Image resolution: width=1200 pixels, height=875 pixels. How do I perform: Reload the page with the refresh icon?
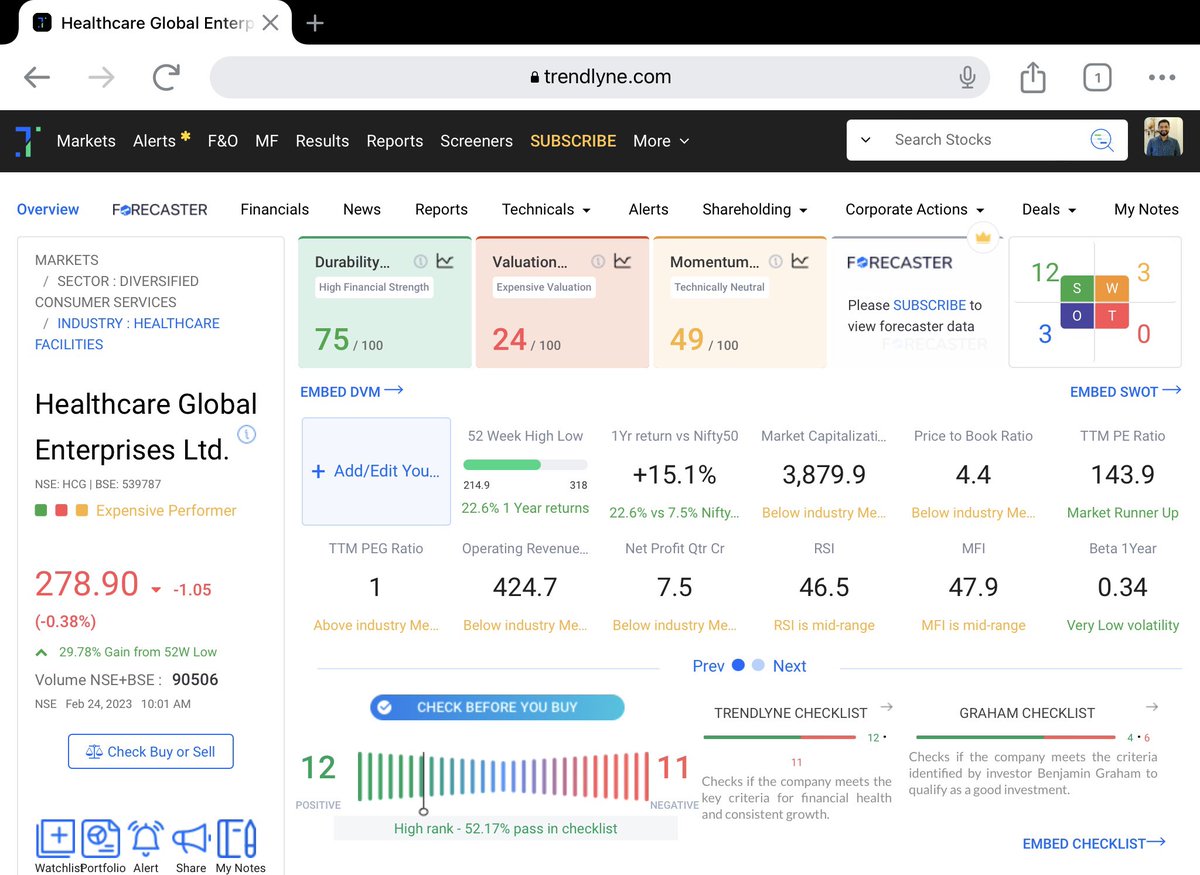click(x=166, y=77)
